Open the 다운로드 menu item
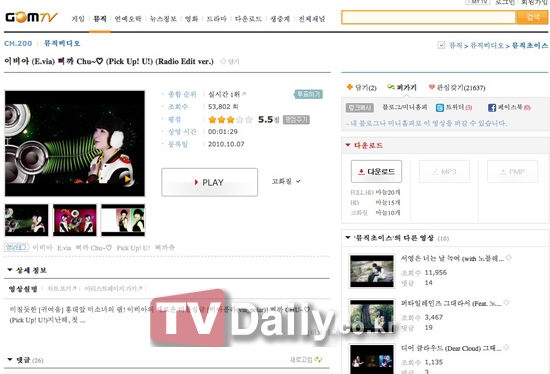This screenshot has height=374, width=550. coord(248,19)
